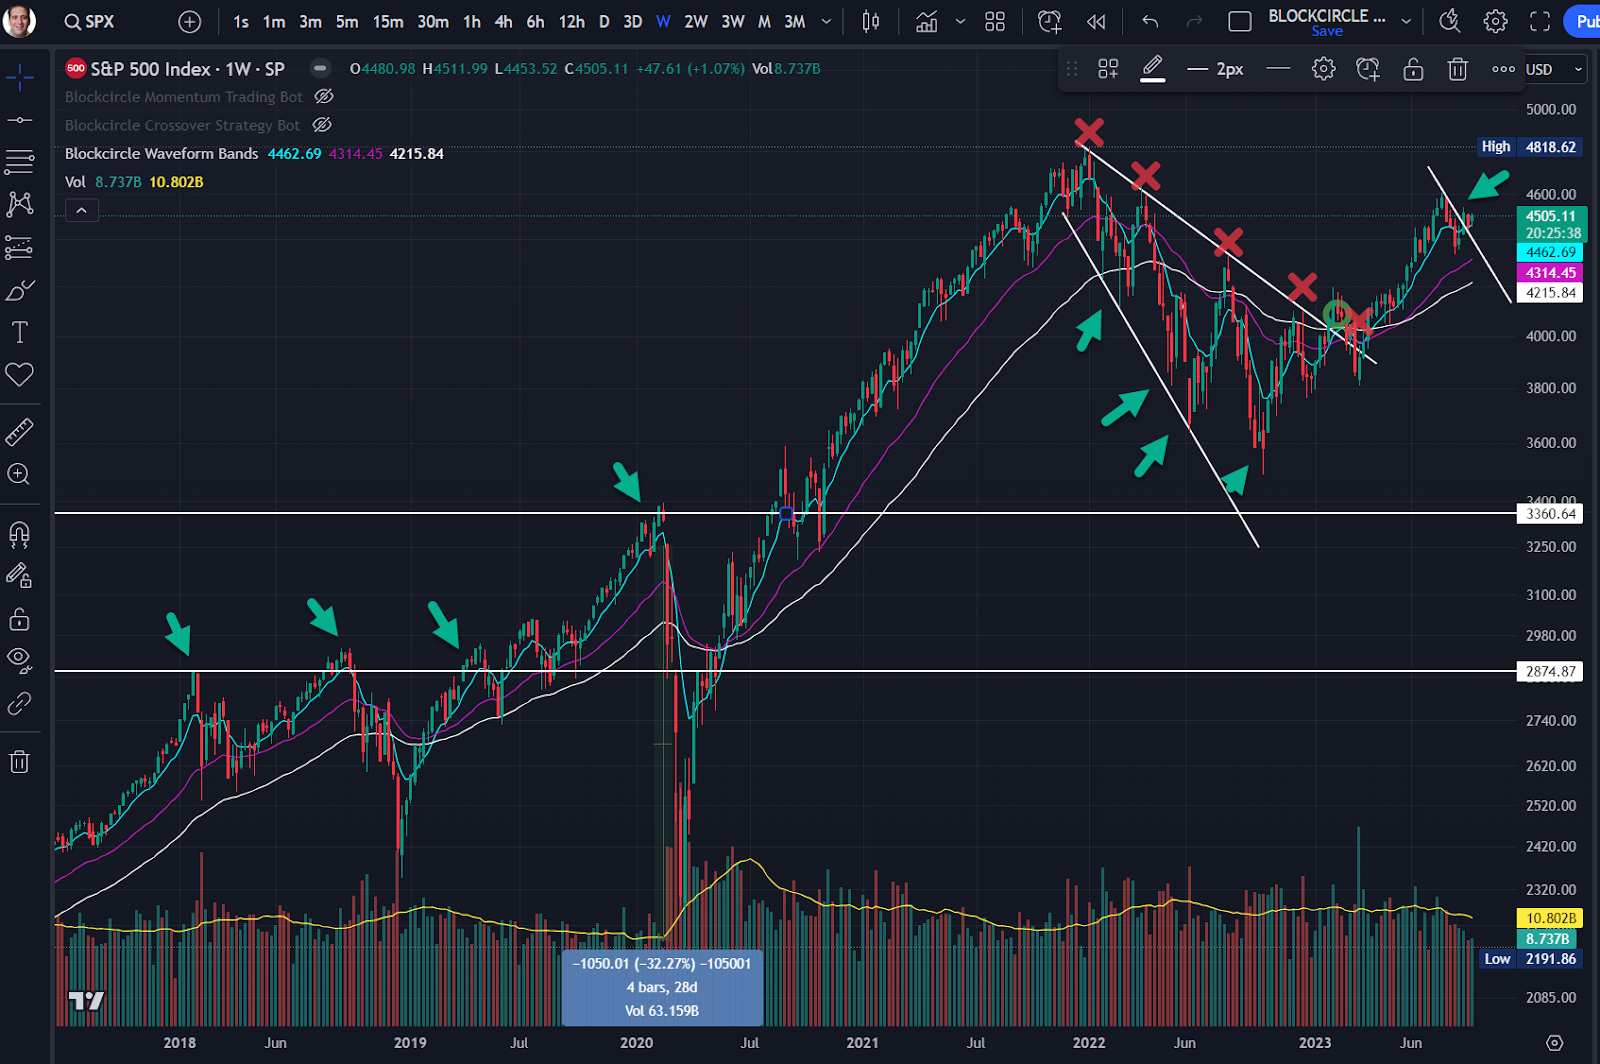Open drawing settings in the floating toolbar

click(1323, 69)
